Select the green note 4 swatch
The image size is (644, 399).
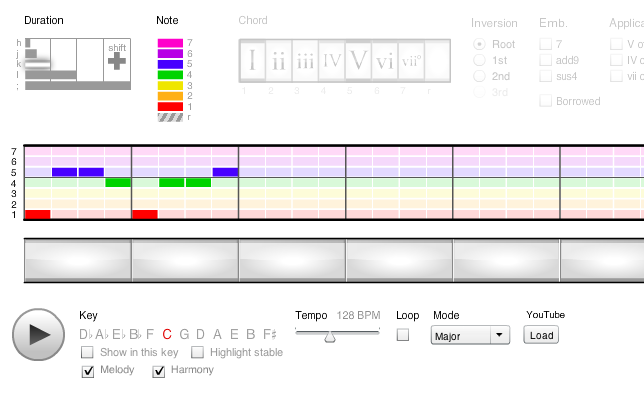pyautogui.click(x=170, y=75)
